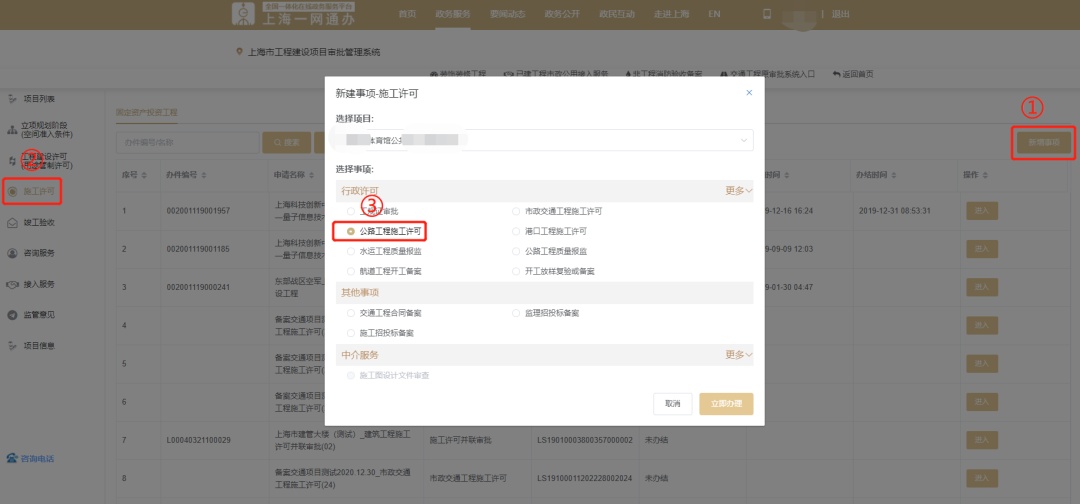Open the 选择项目 dropdown

coord(544,141)
